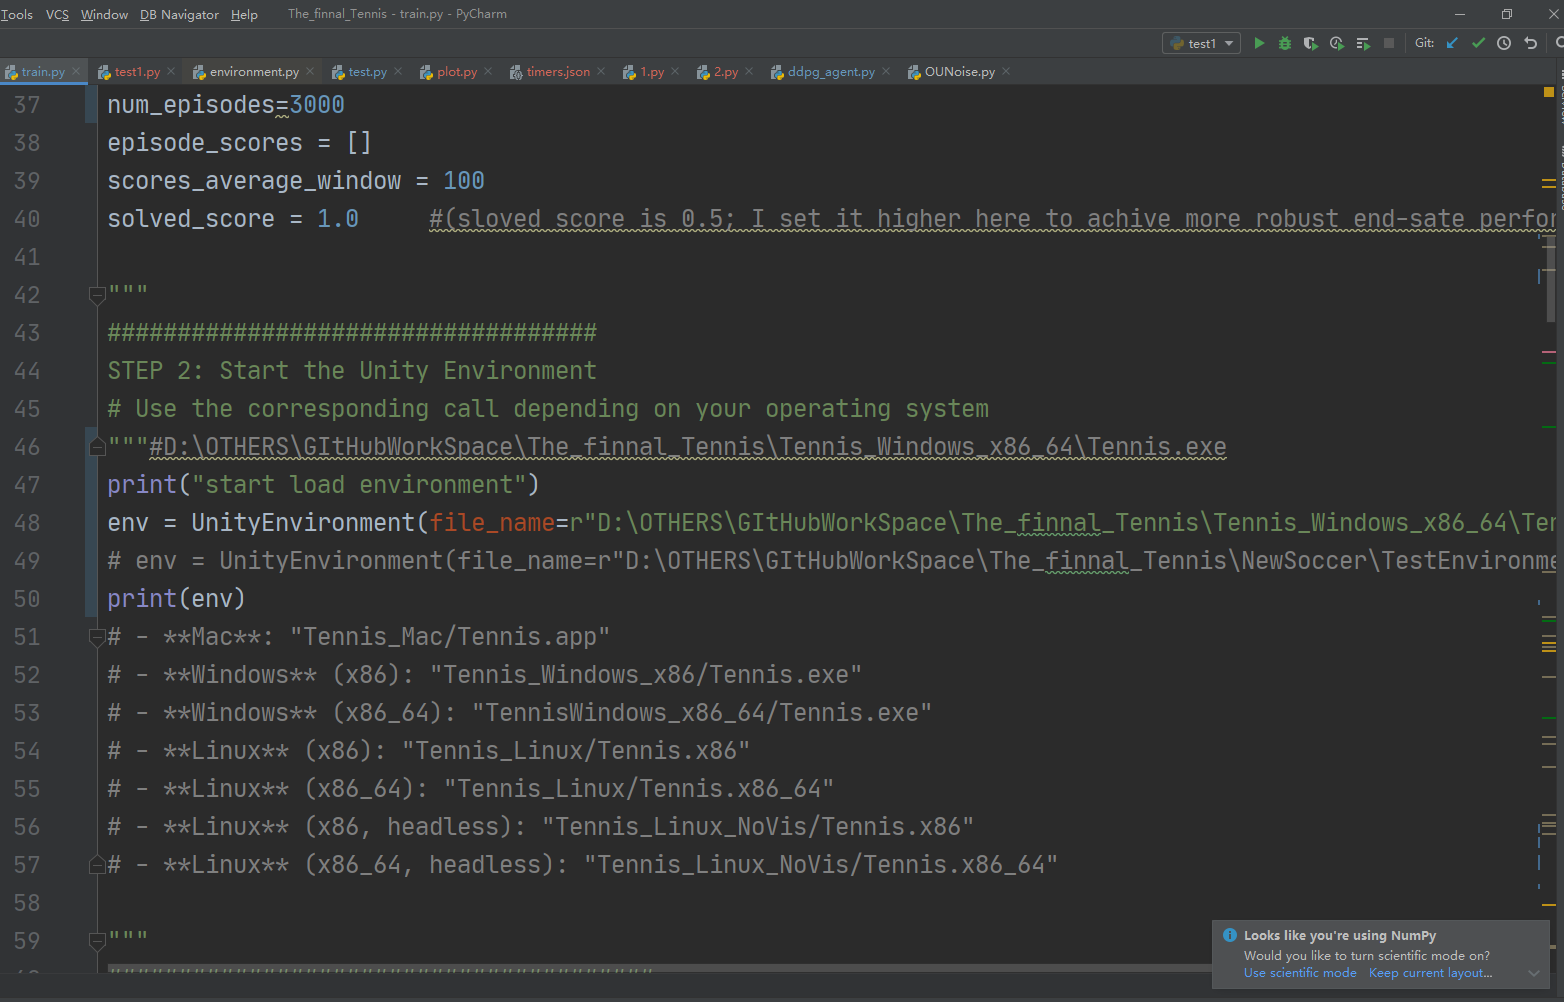Run test1 with coverage
1564x1002 pixels.
coord(1310,43)
